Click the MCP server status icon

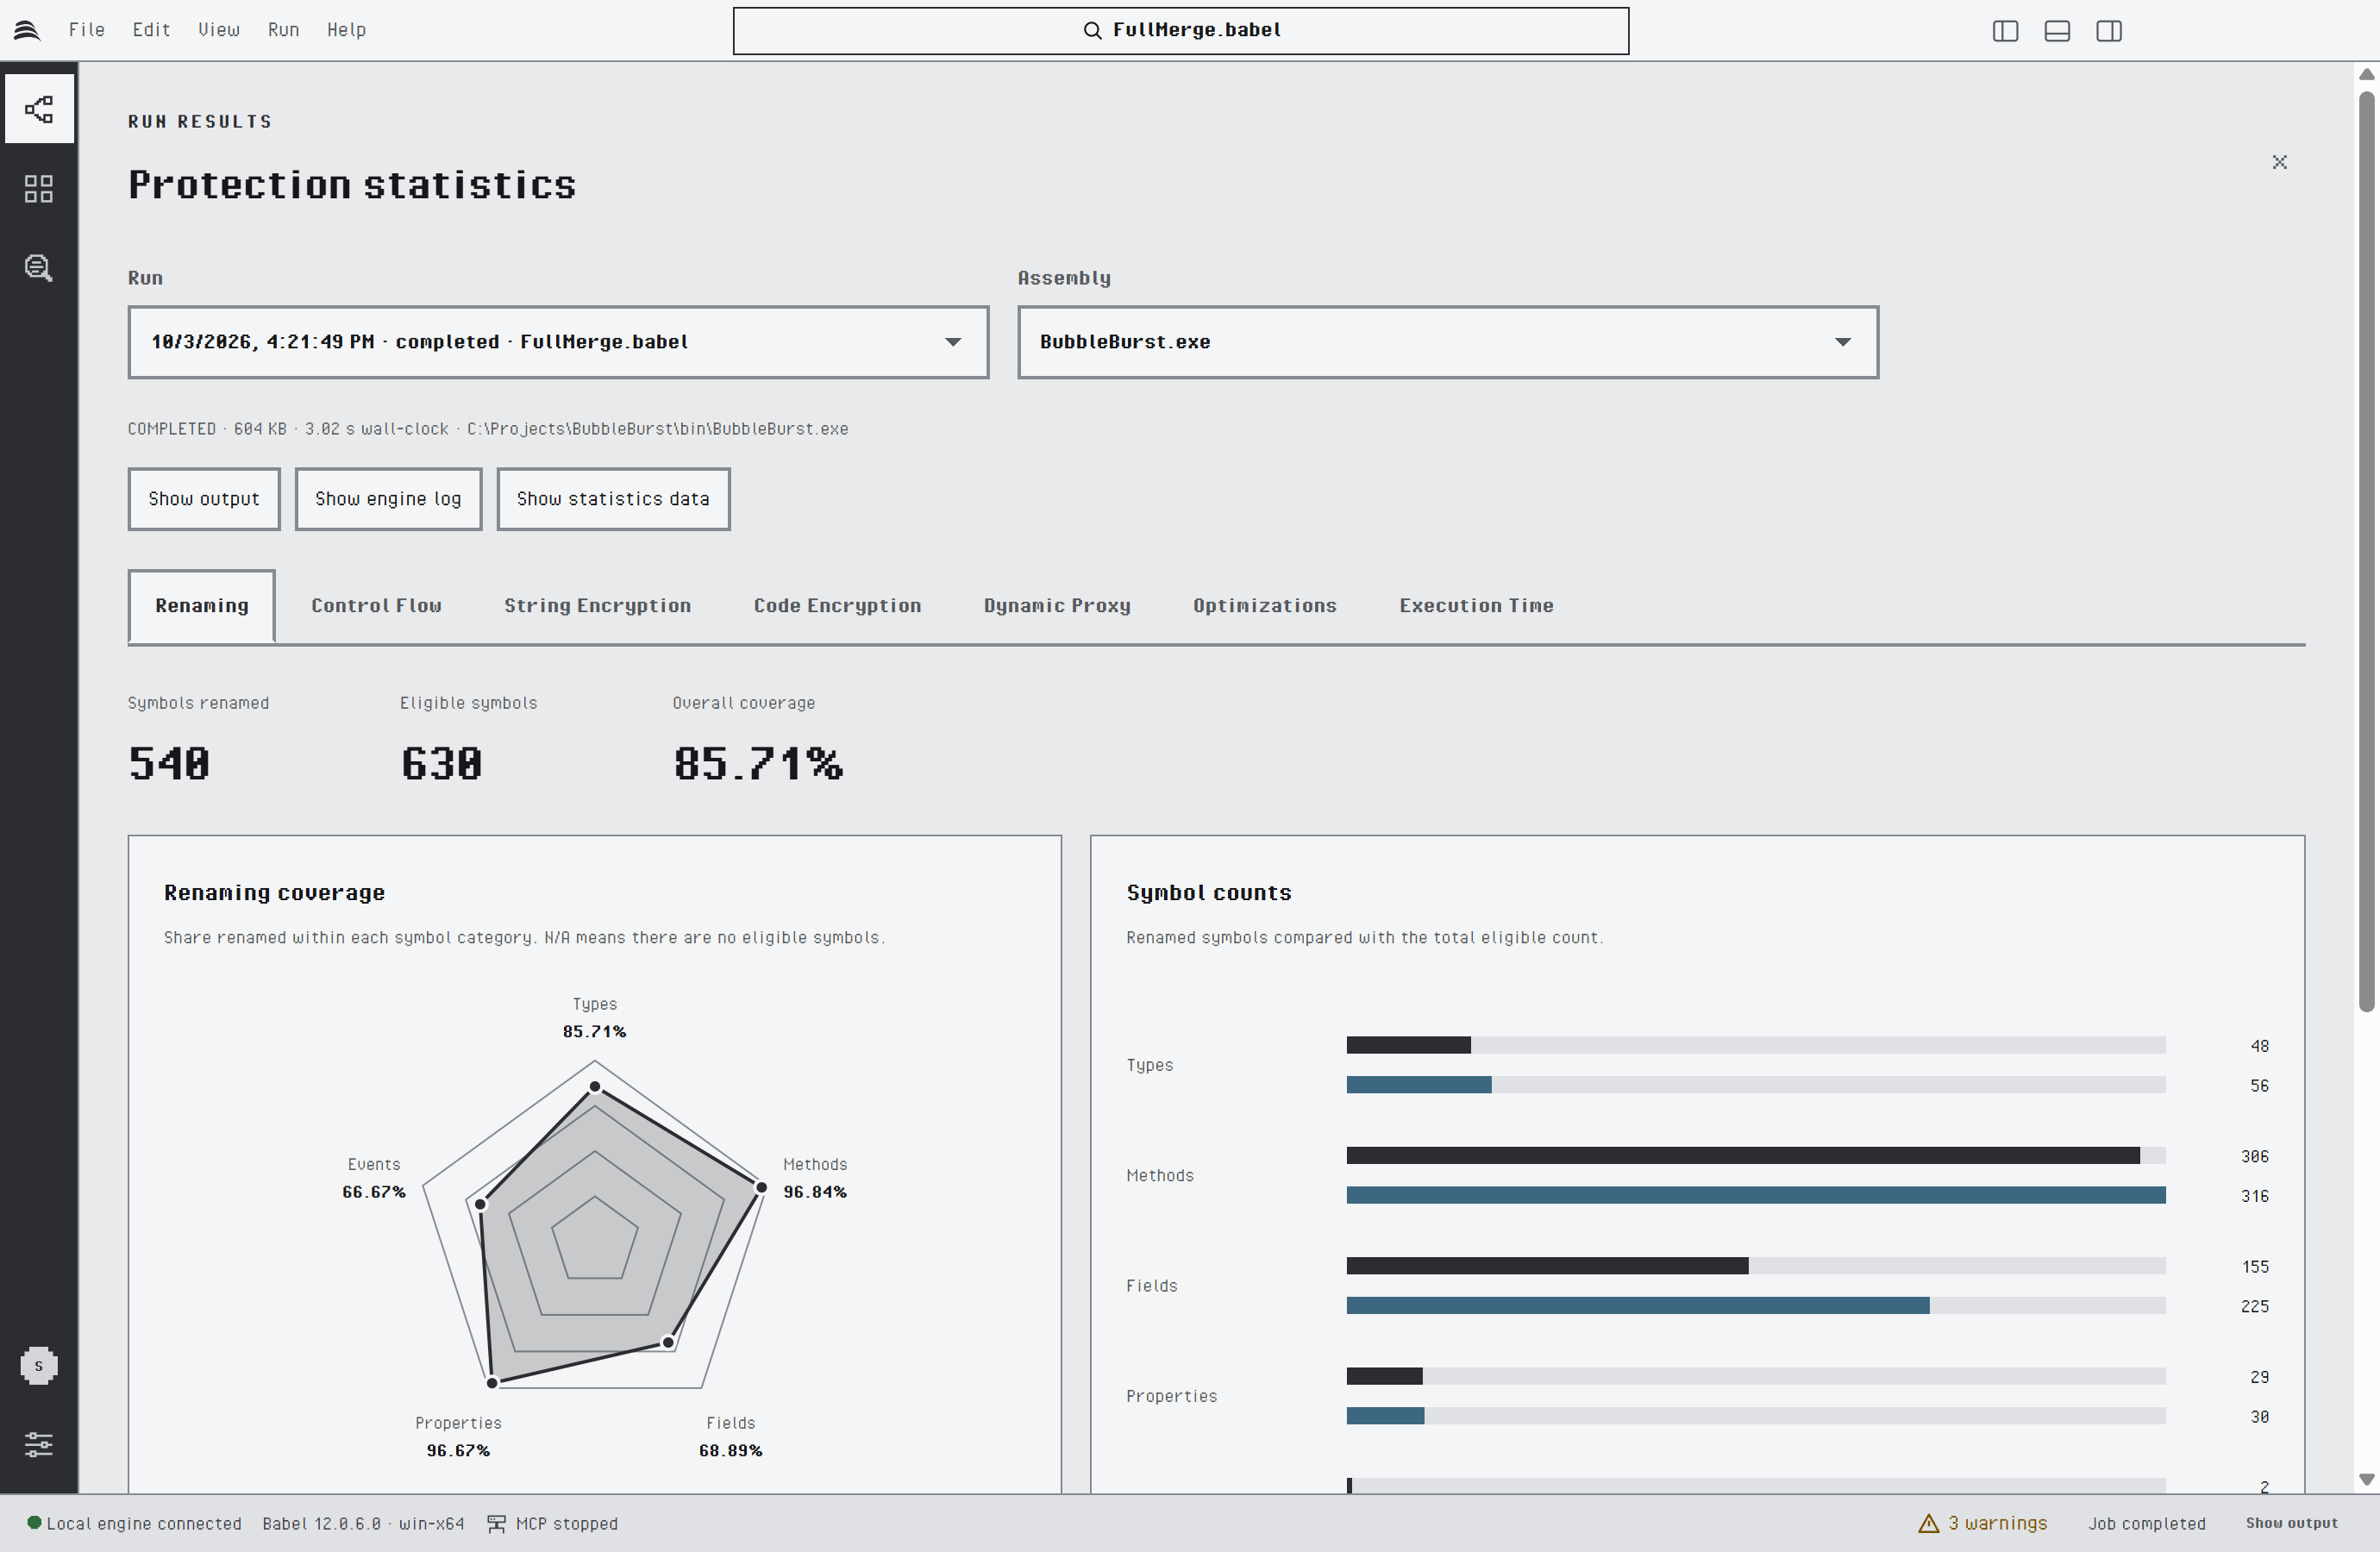(x=496, y=1523)
